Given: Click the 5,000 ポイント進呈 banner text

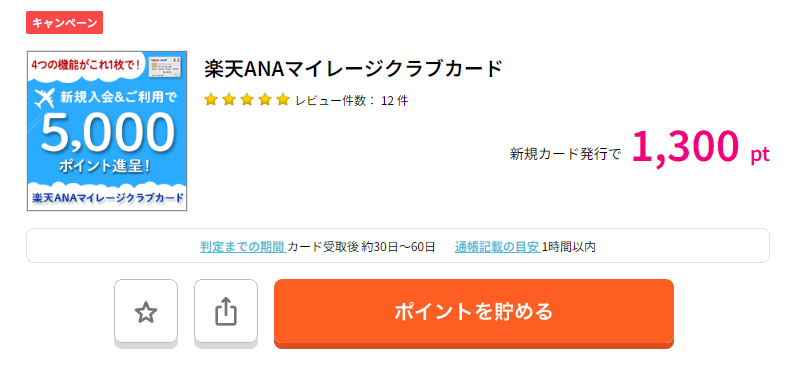Looking at the screenshot, I should 107,142.
